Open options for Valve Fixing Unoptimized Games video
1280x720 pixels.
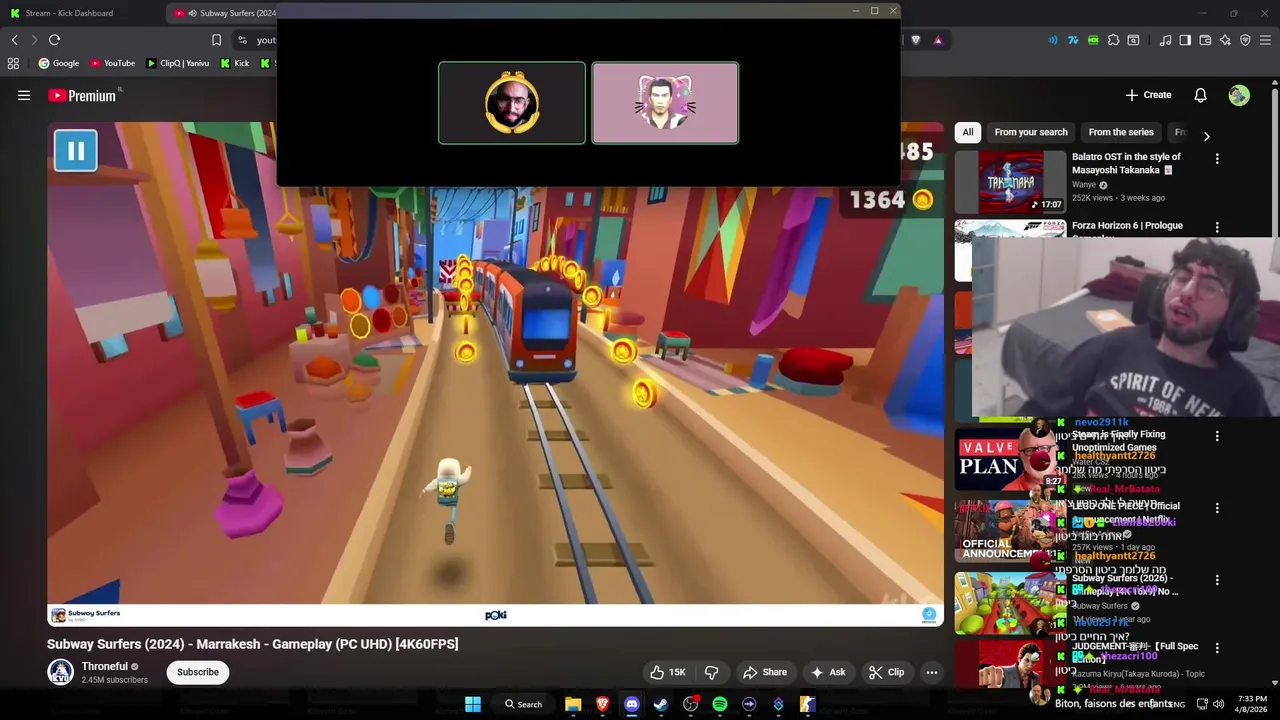(x=1217, y=436)
